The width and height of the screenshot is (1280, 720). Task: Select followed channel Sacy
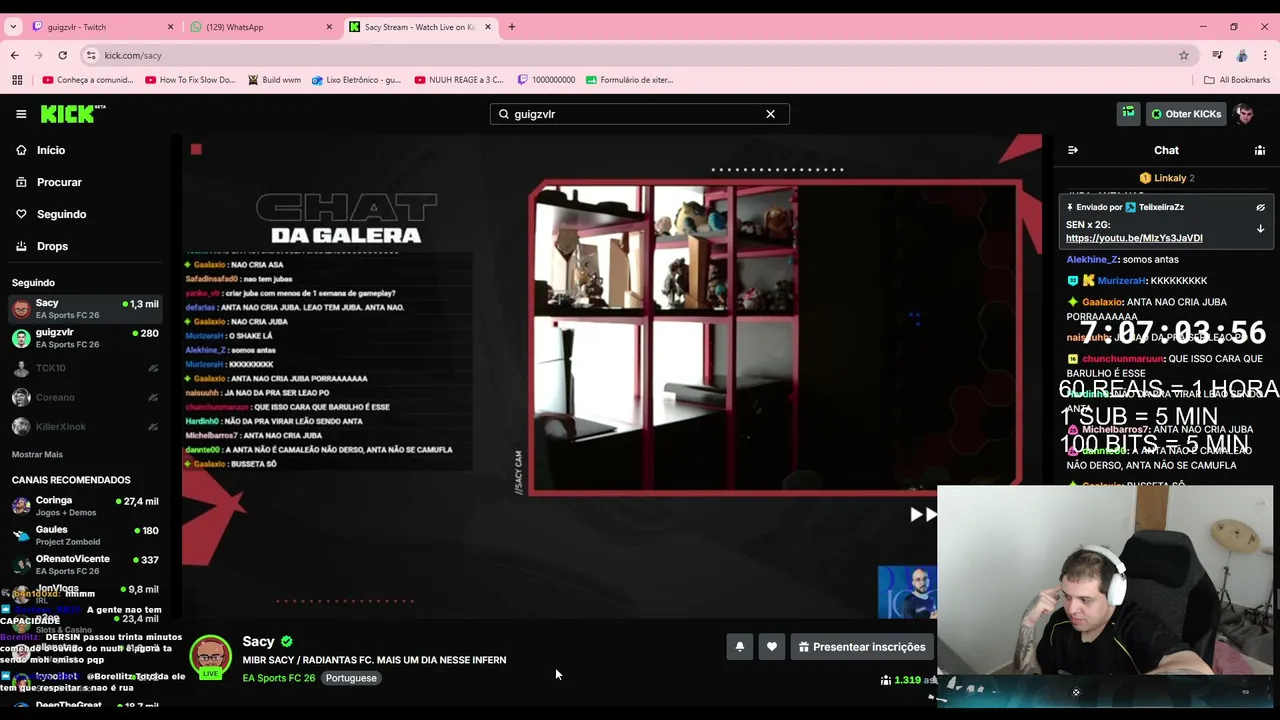(x=85, y=309)
